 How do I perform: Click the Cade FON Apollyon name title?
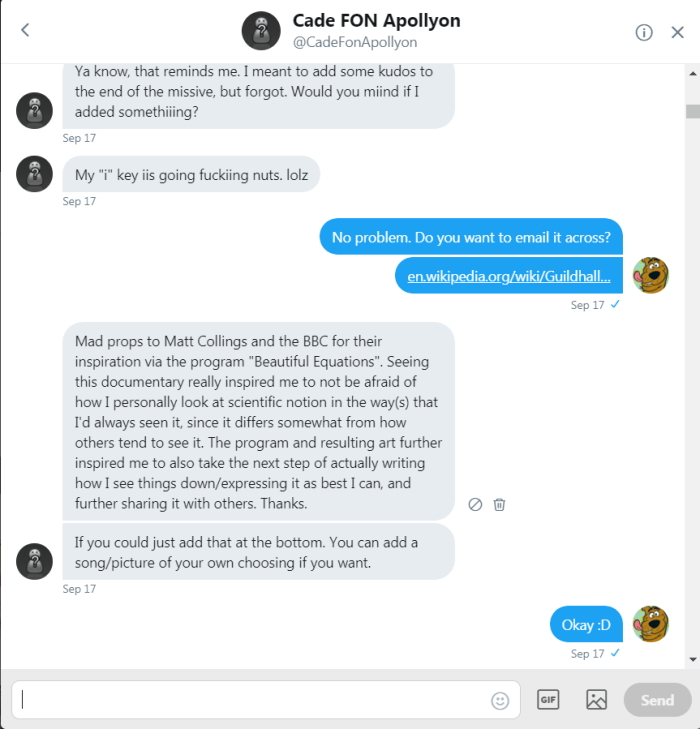(376, 20)
